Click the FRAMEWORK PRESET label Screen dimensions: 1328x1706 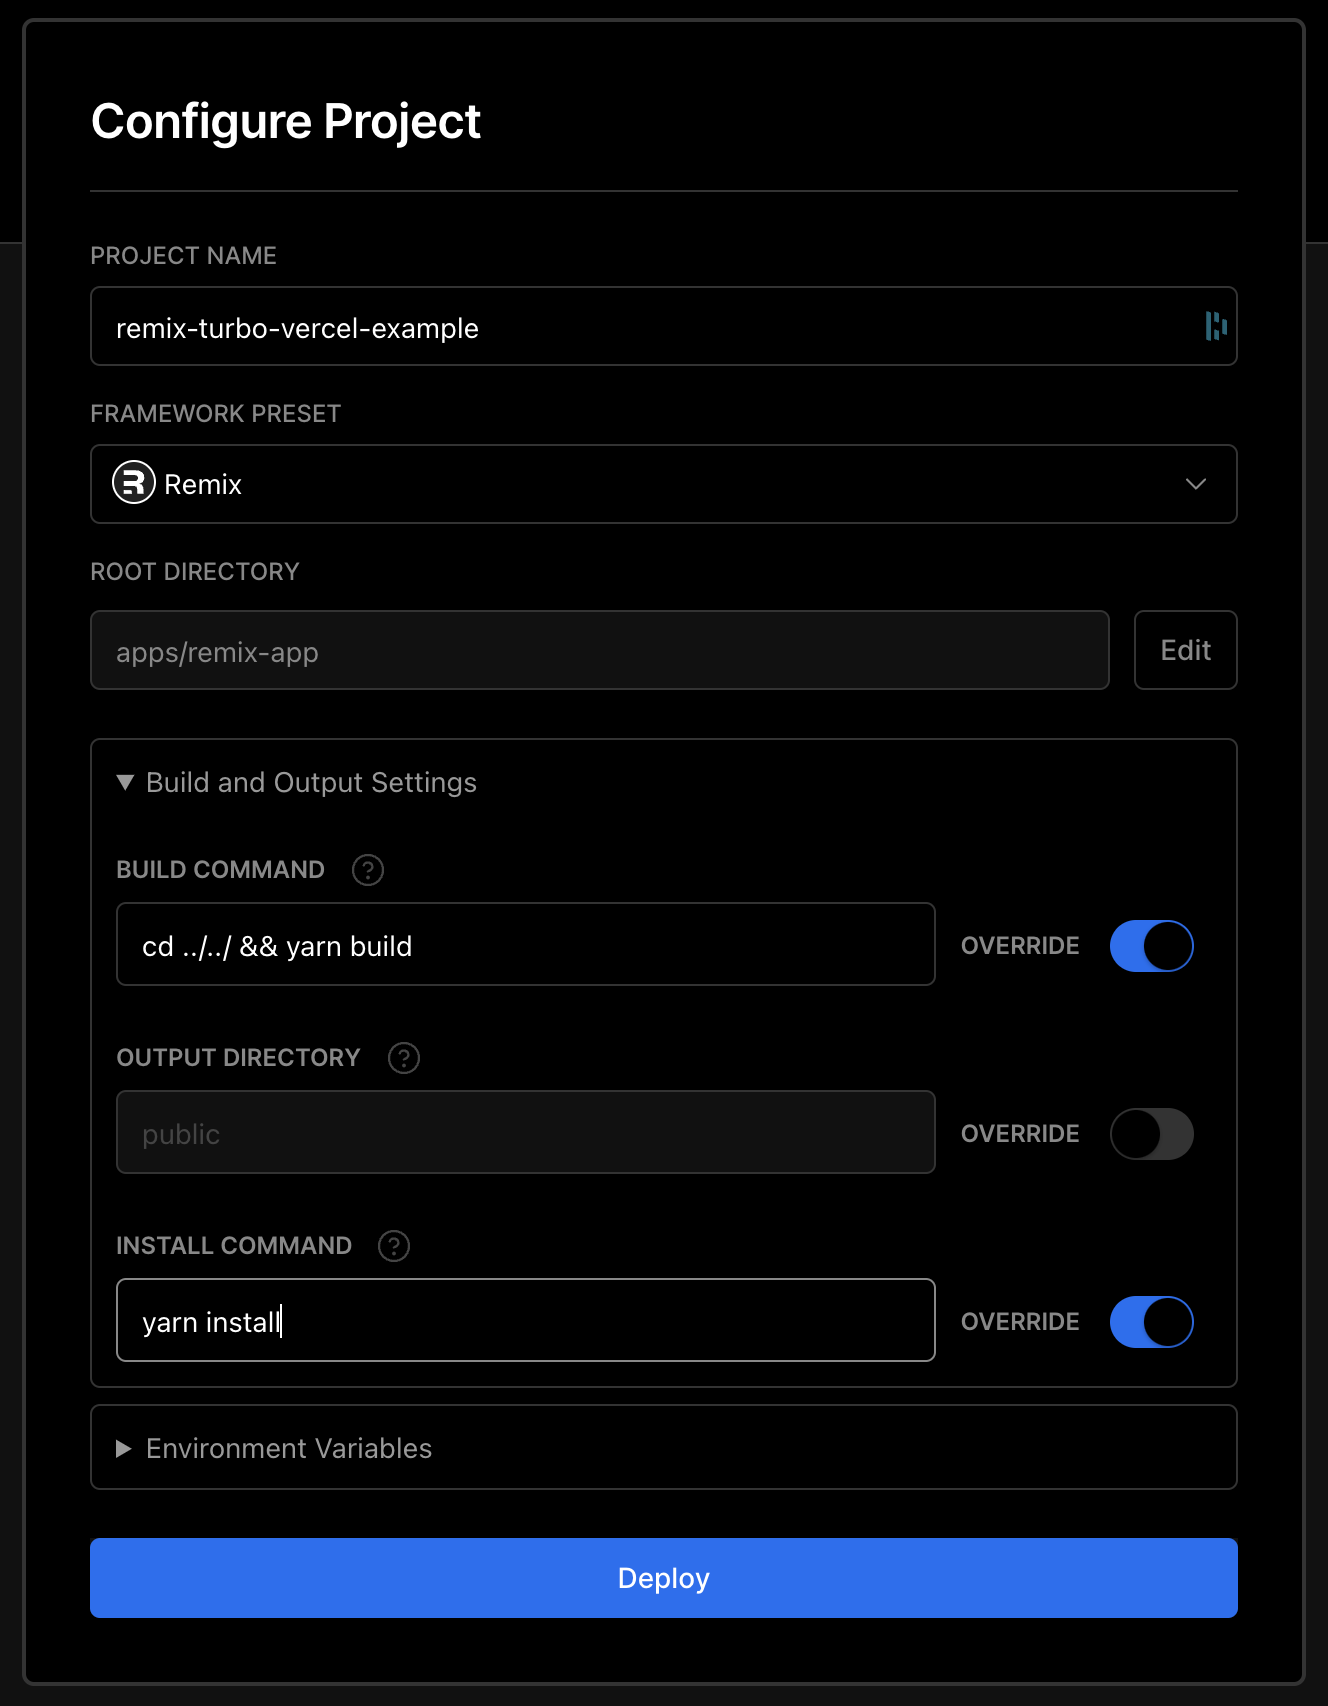[x=216, y=414]
